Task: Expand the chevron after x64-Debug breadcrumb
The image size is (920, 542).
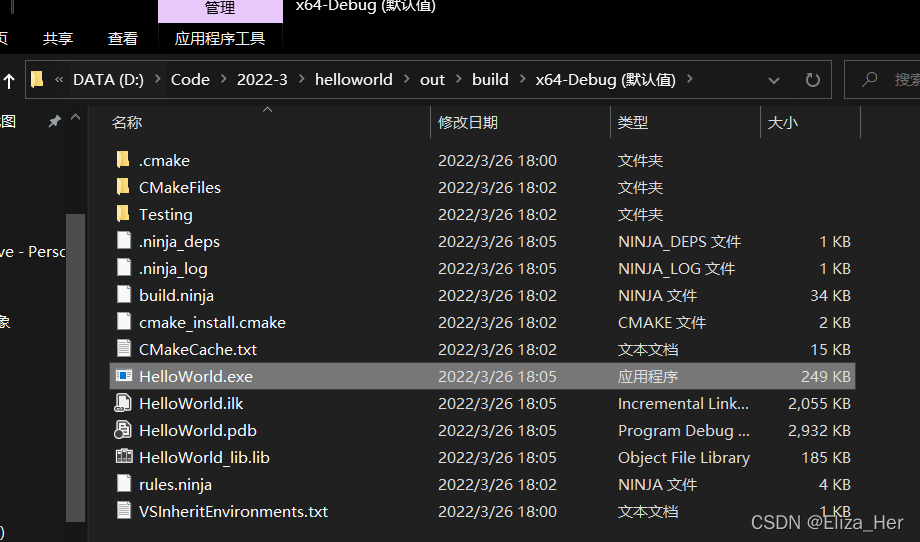Action: [x=690, y=80]
